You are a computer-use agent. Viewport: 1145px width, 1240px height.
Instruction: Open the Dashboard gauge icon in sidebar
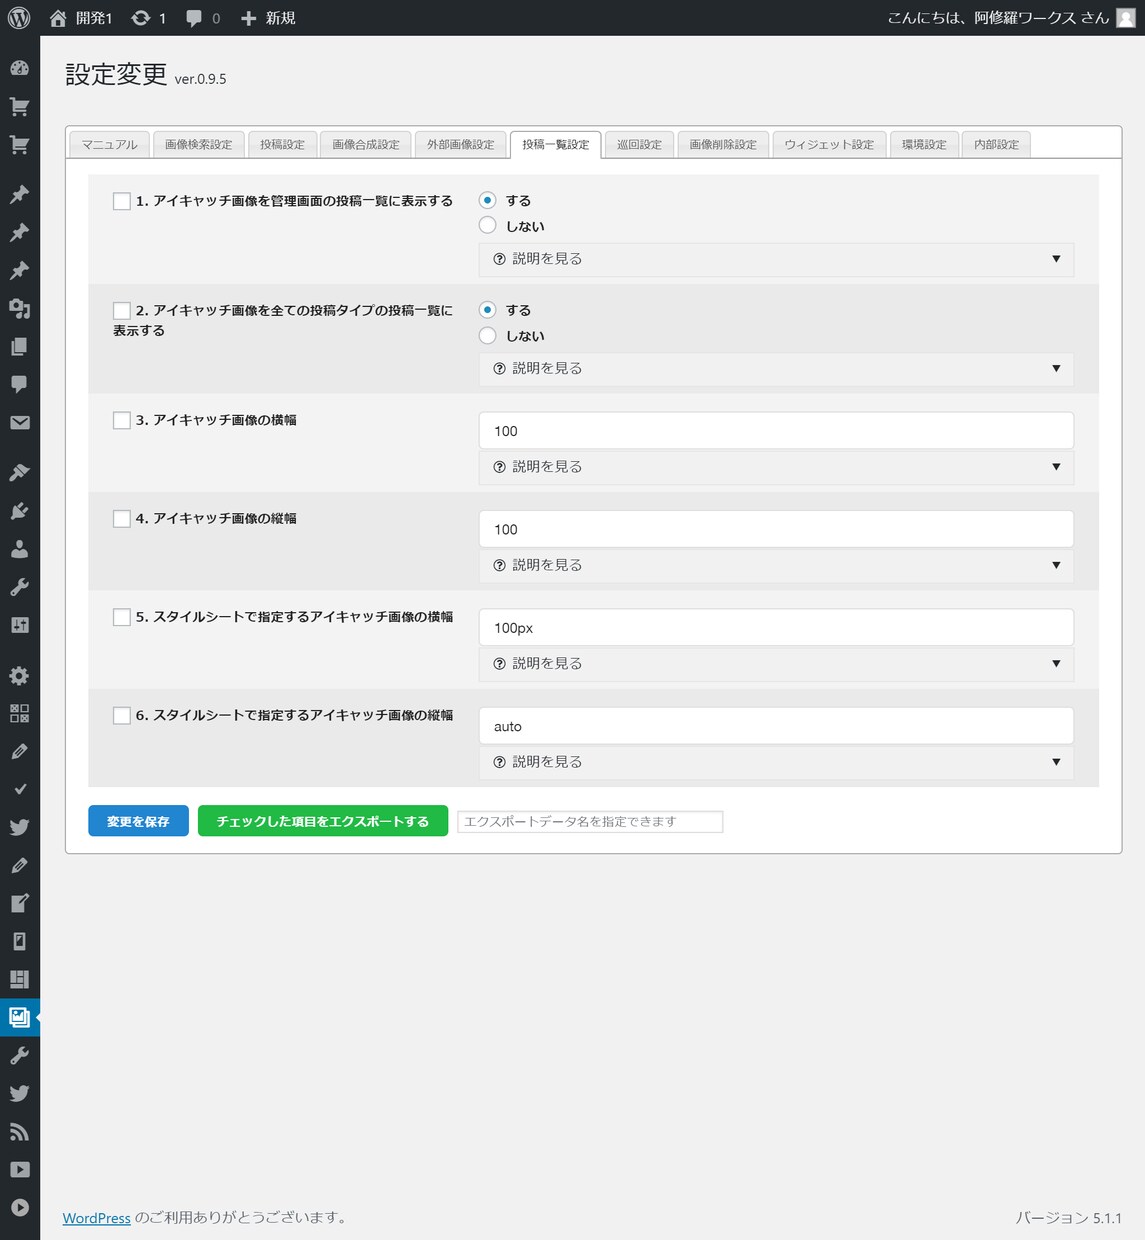(19, 68)
